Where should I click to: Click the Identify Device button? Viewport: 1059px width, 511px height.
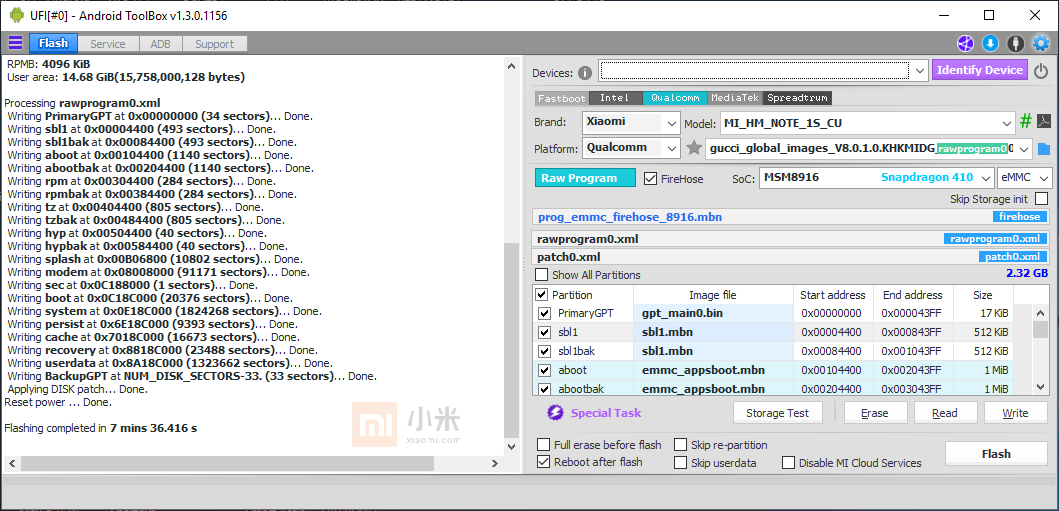pos(980,70)
